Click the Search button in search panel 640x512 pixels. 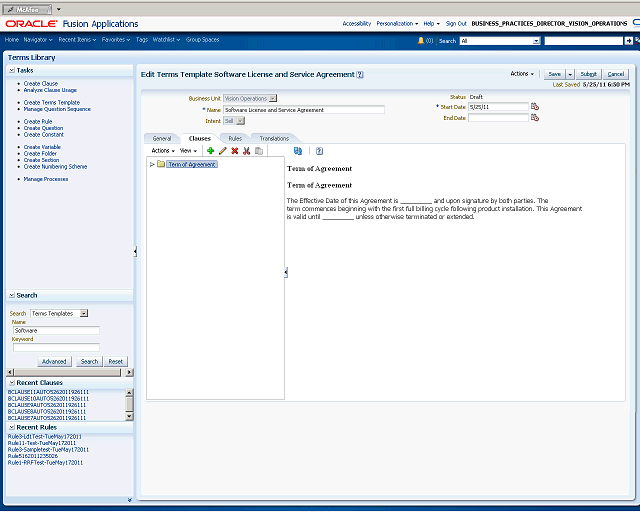(x=89, y=362)
